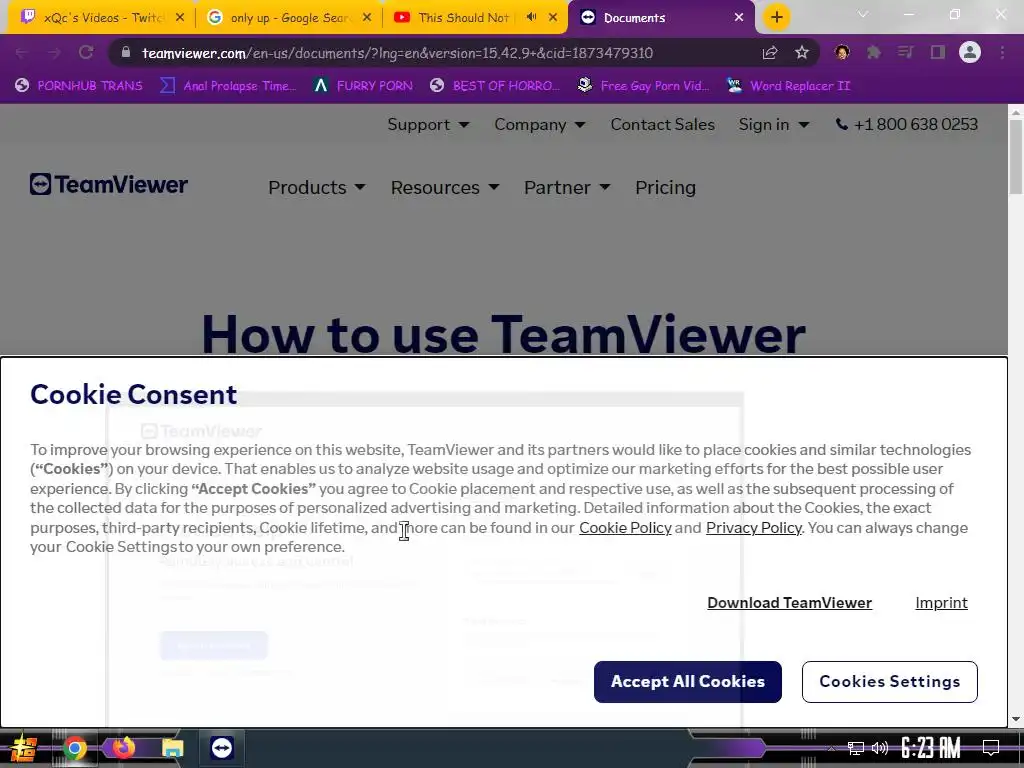Image resolution: width=1024 pixels, height=768 pixels.
Task: Launch Firefox from the taskbar
Action: (123, 748)
